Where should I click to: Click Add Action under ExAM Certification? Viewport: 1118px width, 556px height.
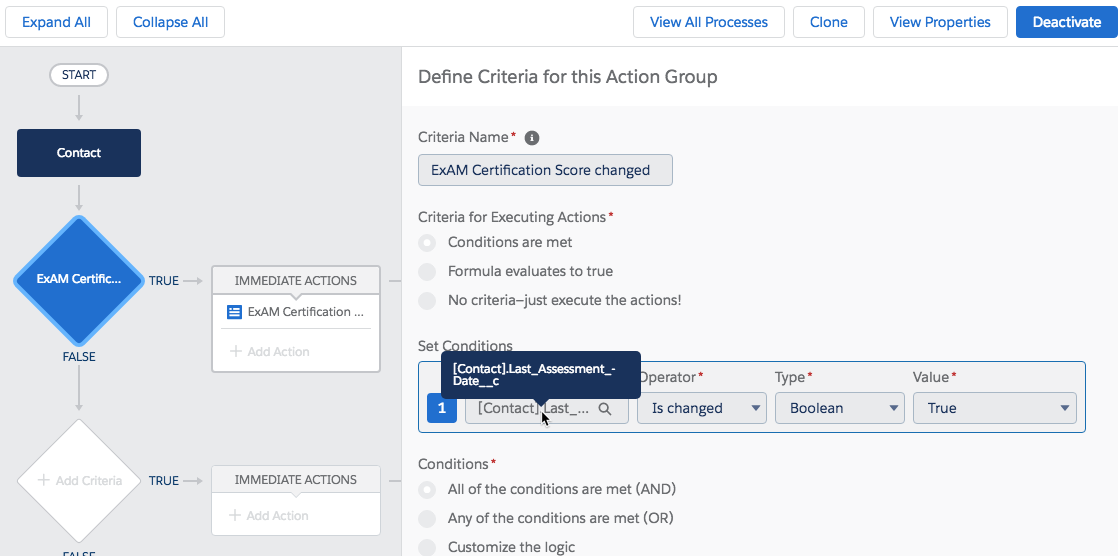pyautogui.click(x=270, y=352)
